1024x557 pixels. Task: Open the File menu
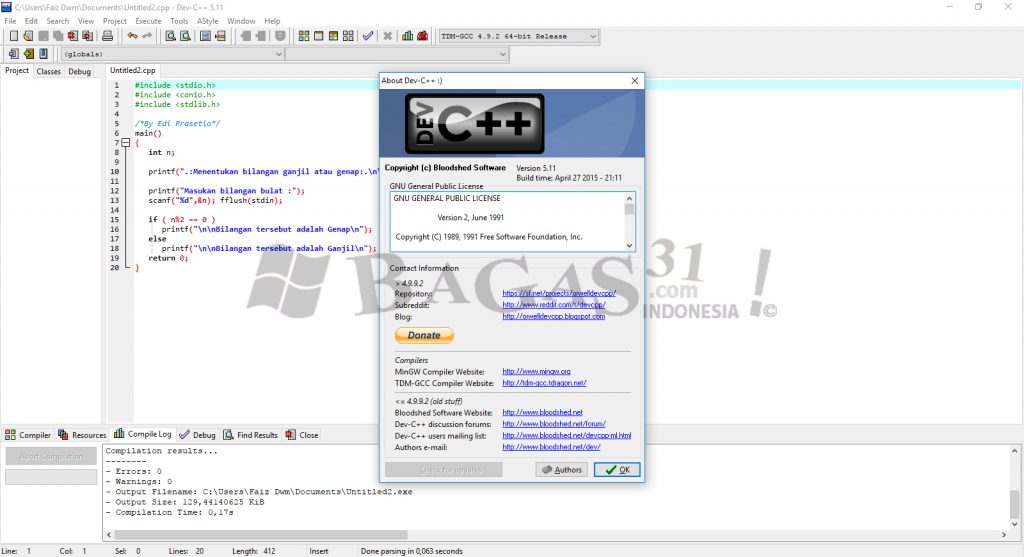pyautogui.click(x=10, y=21)
